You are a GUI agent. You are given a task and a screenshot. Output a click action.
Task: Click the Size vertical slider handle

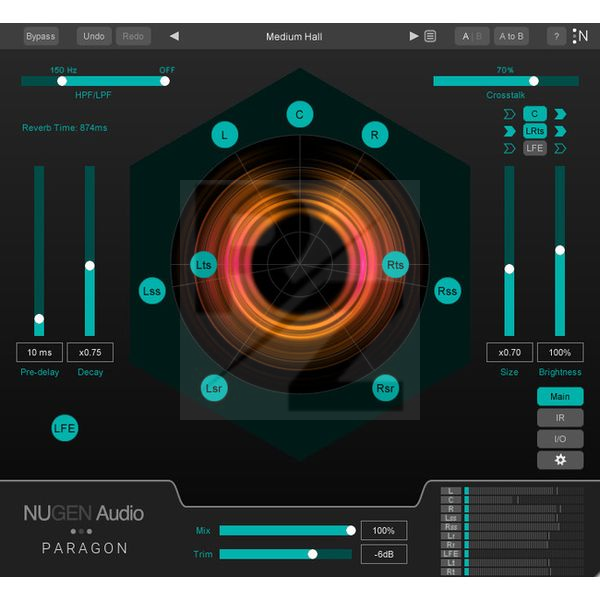(x=509, y=269)
